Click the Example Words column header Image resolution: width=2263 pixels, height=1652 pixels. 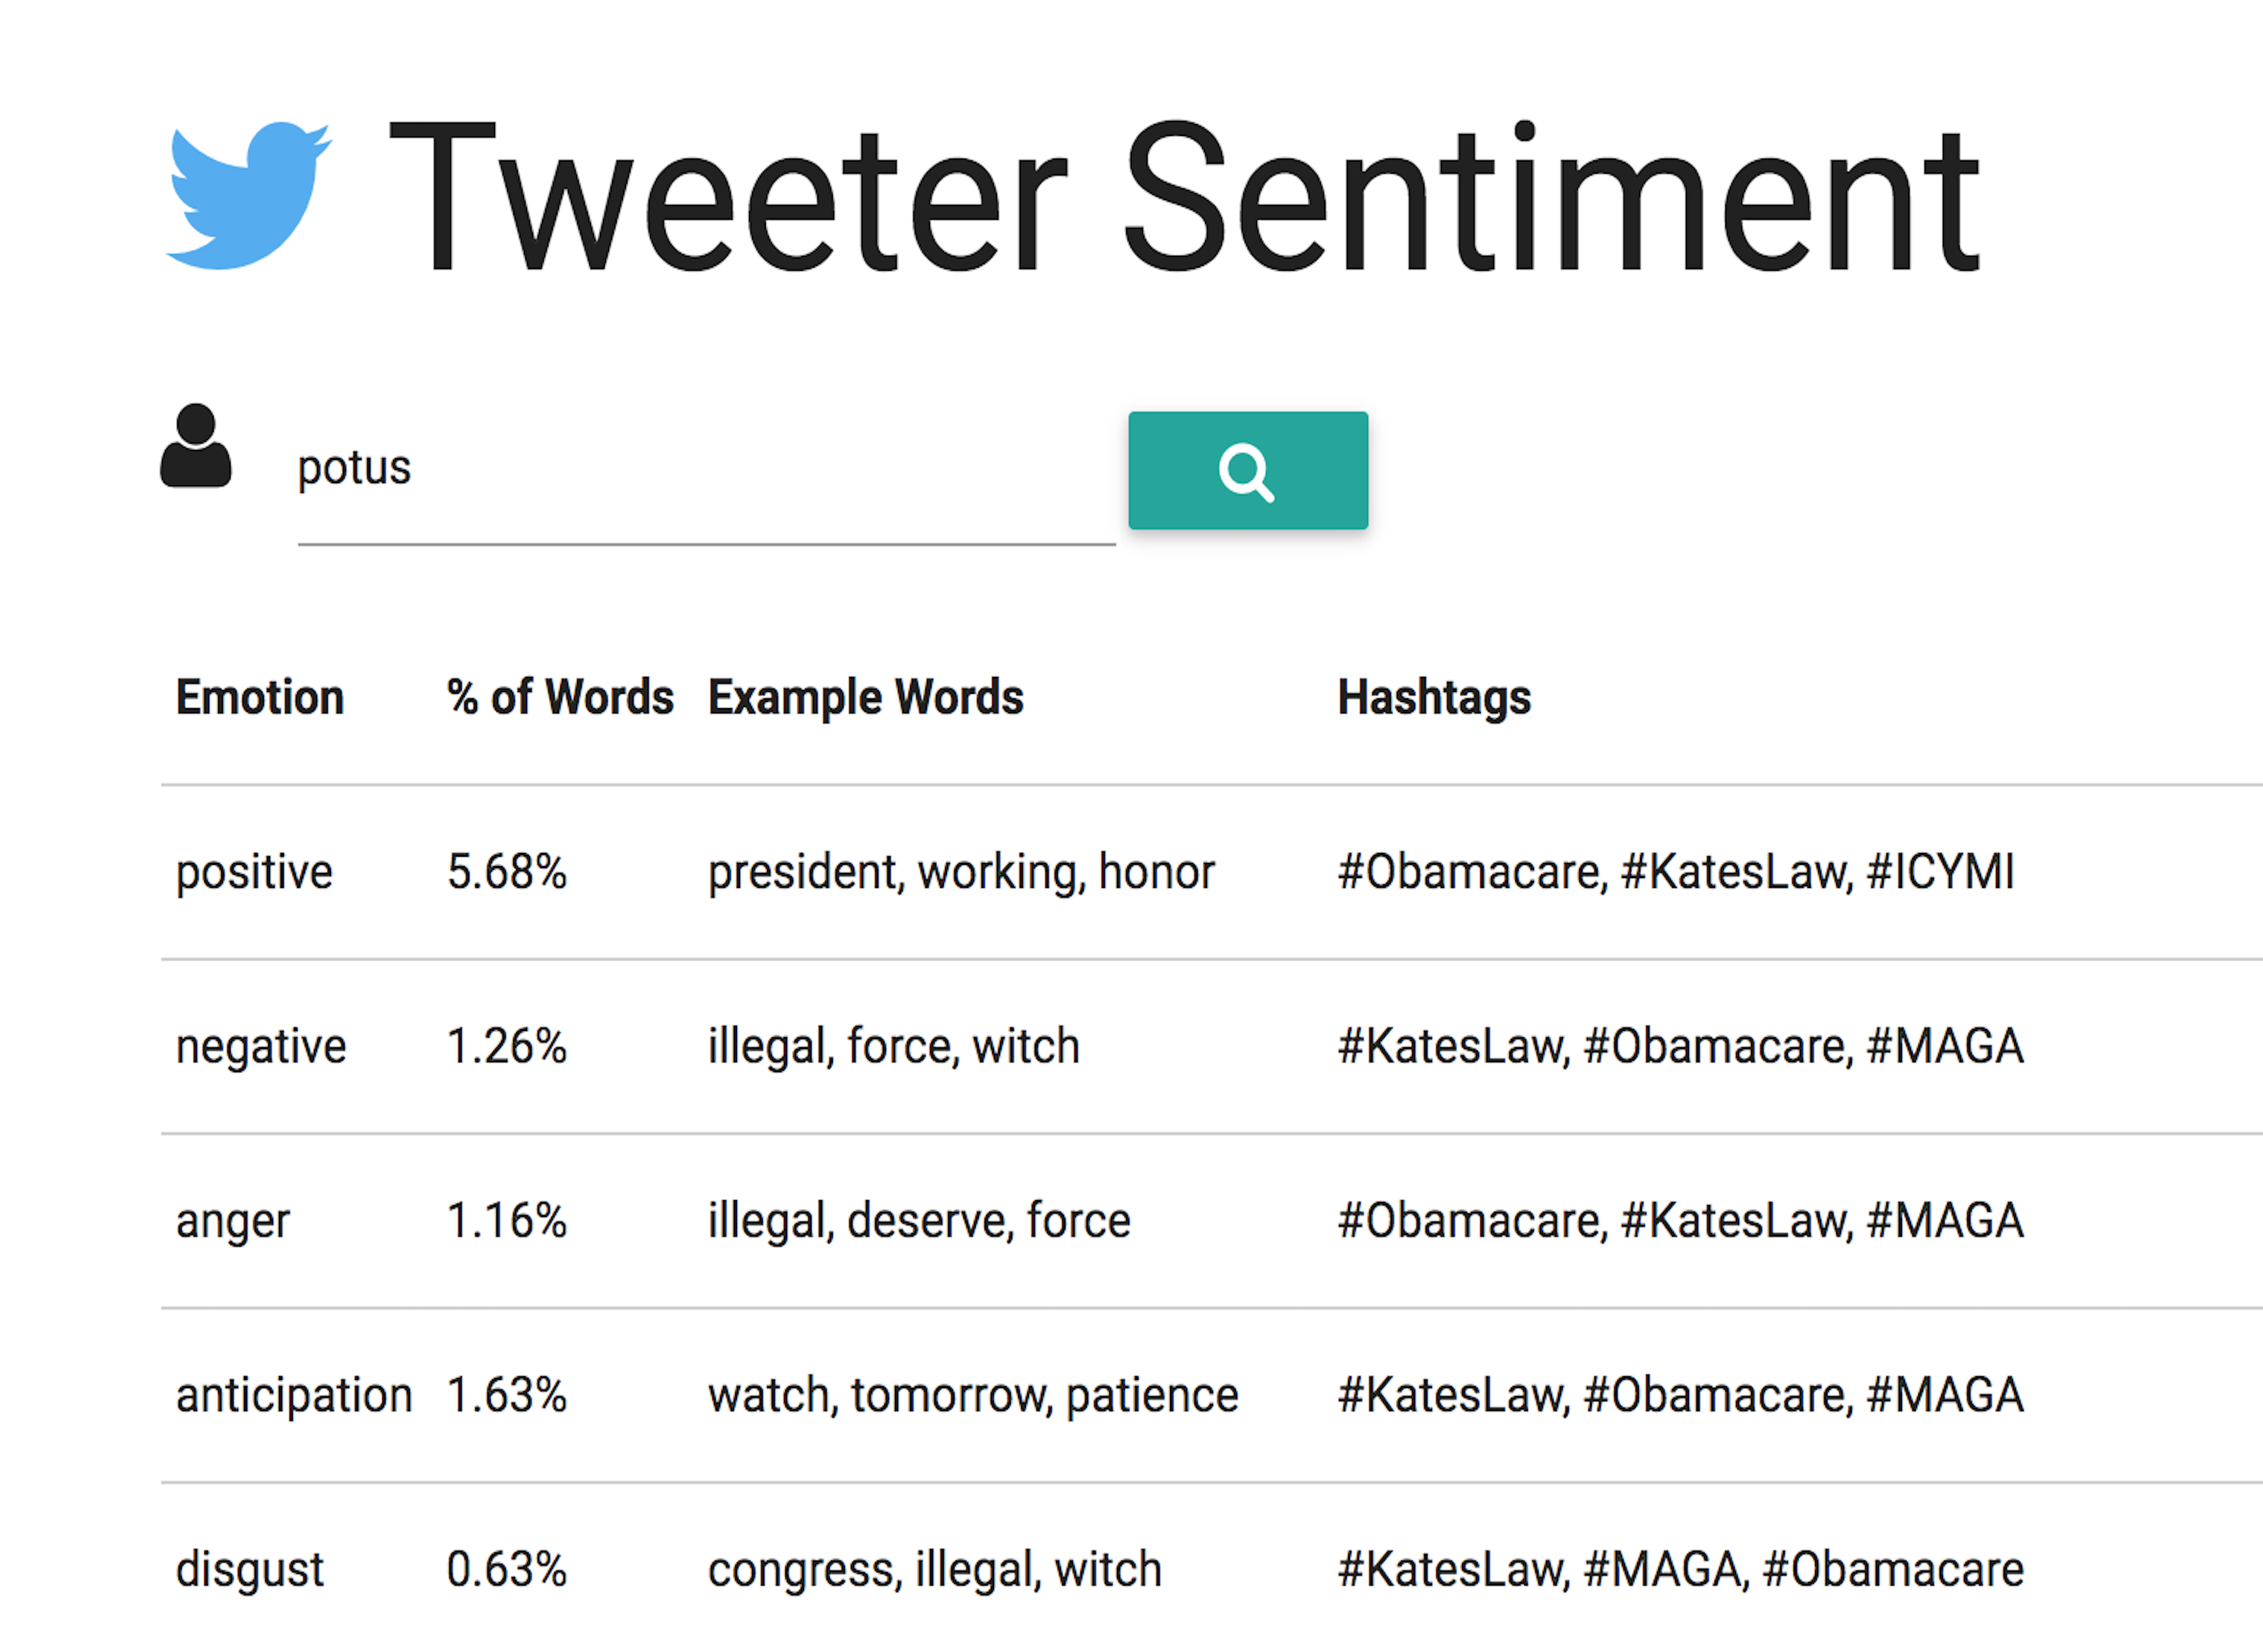(866, 698)
